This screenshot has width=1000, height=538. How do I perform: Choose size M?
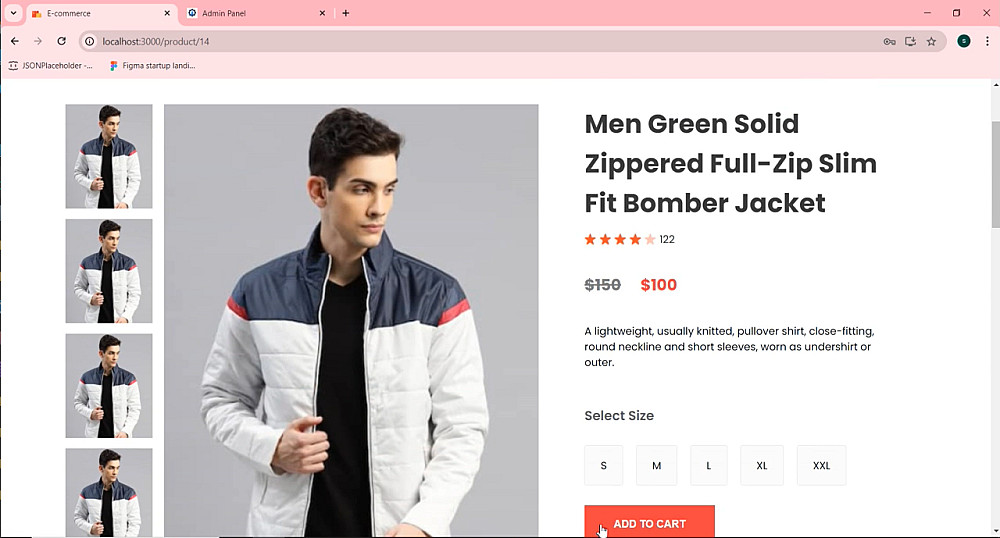656,465
